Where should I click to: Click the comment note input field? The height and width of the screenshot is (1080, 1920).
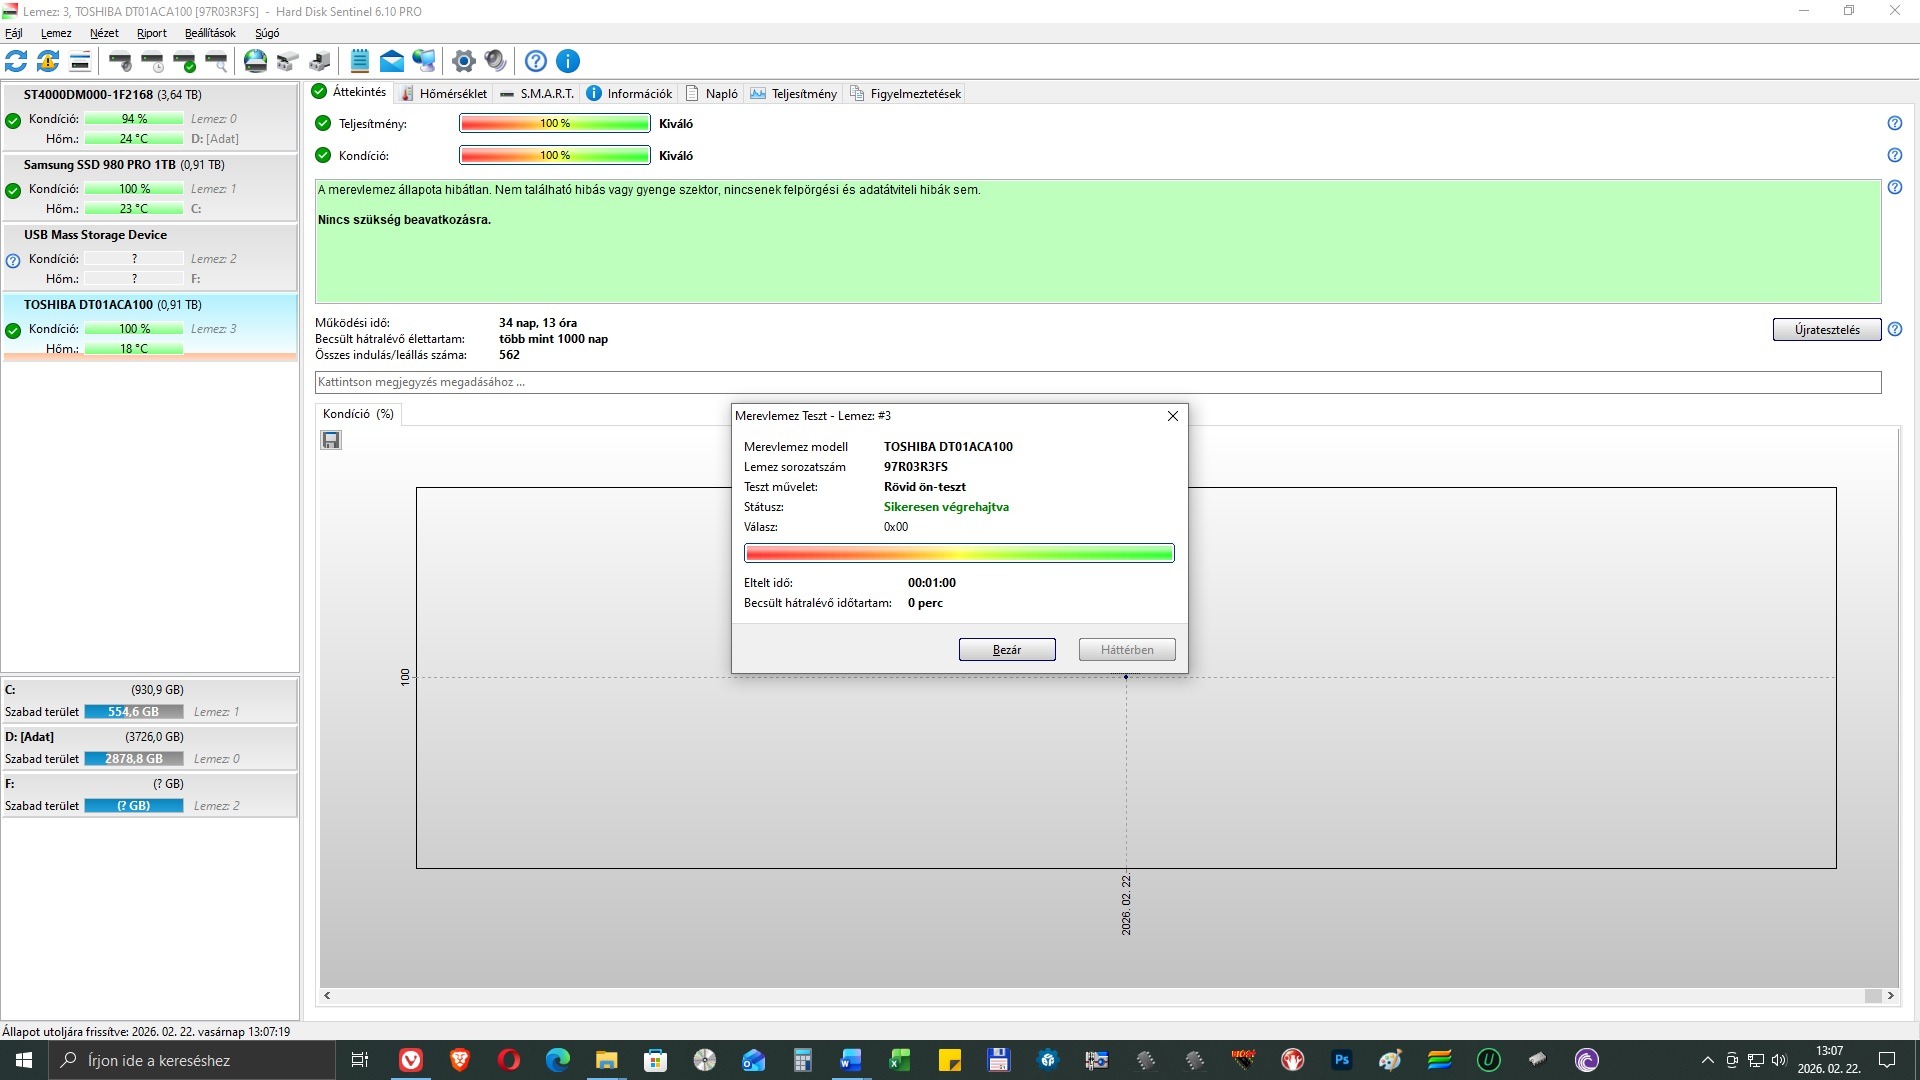click(x=1097, y=382)
